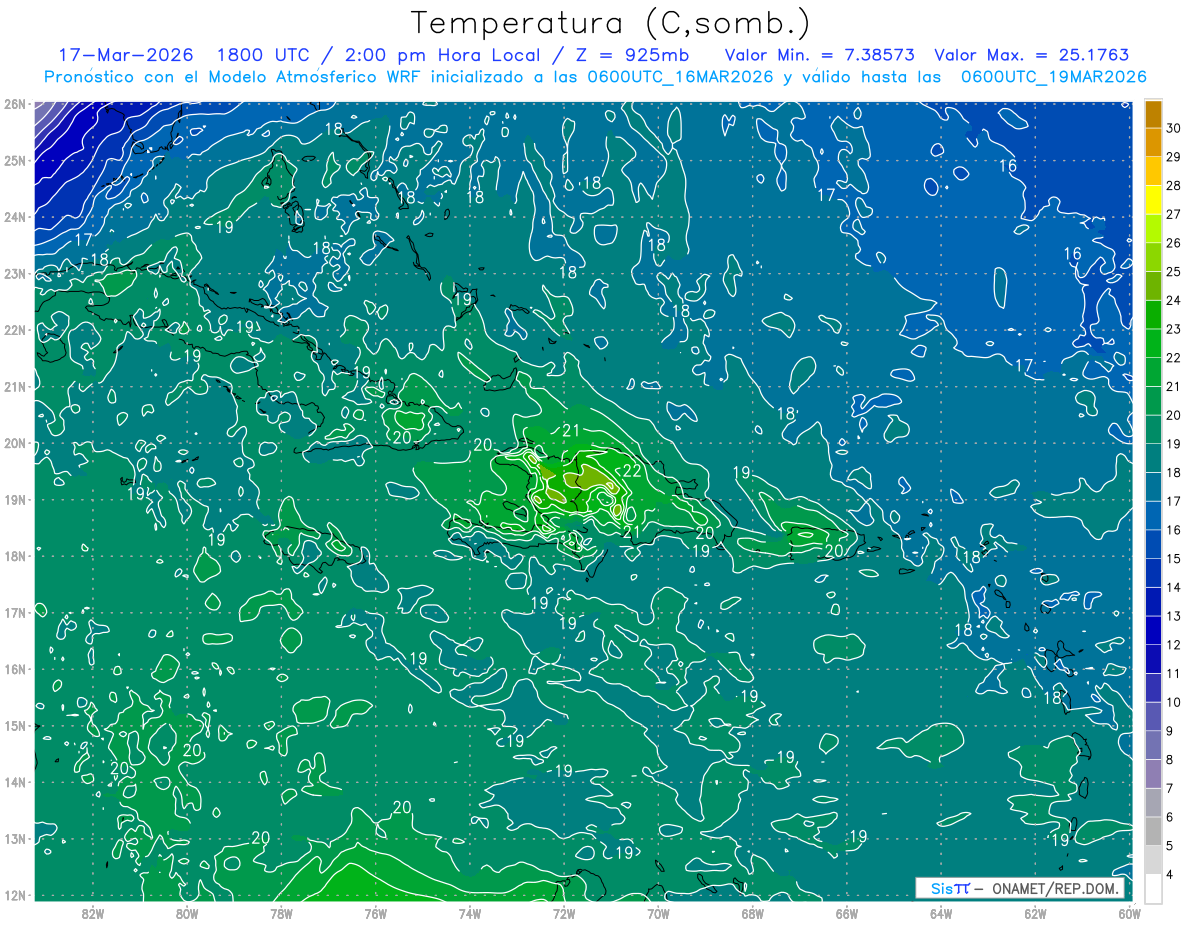The height and width of the screenshot is (927, 1200).
Task: Click the 82W longitude axis label
Action: coord(93,913)
